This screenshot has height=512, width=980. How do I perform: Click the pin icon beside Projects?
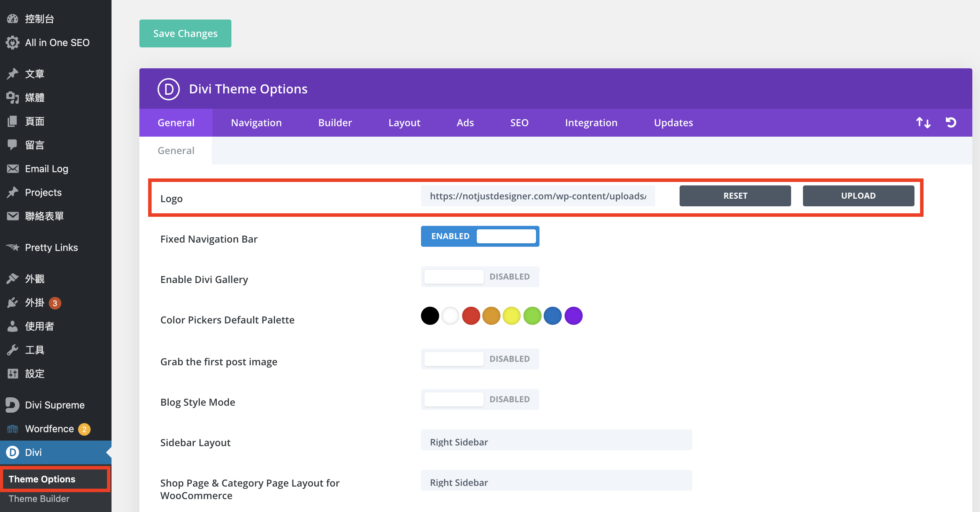12,193
